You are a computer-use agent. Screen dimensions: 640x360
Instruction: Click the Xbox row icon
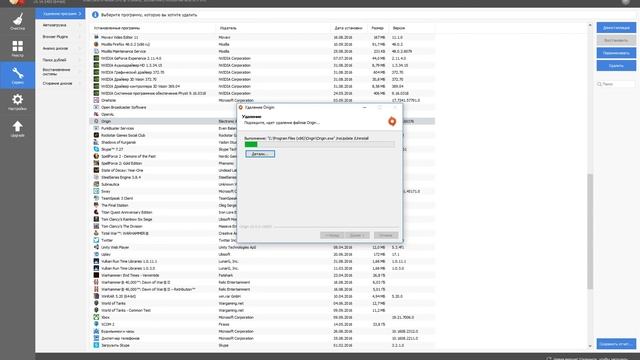(x=96, y=317)
